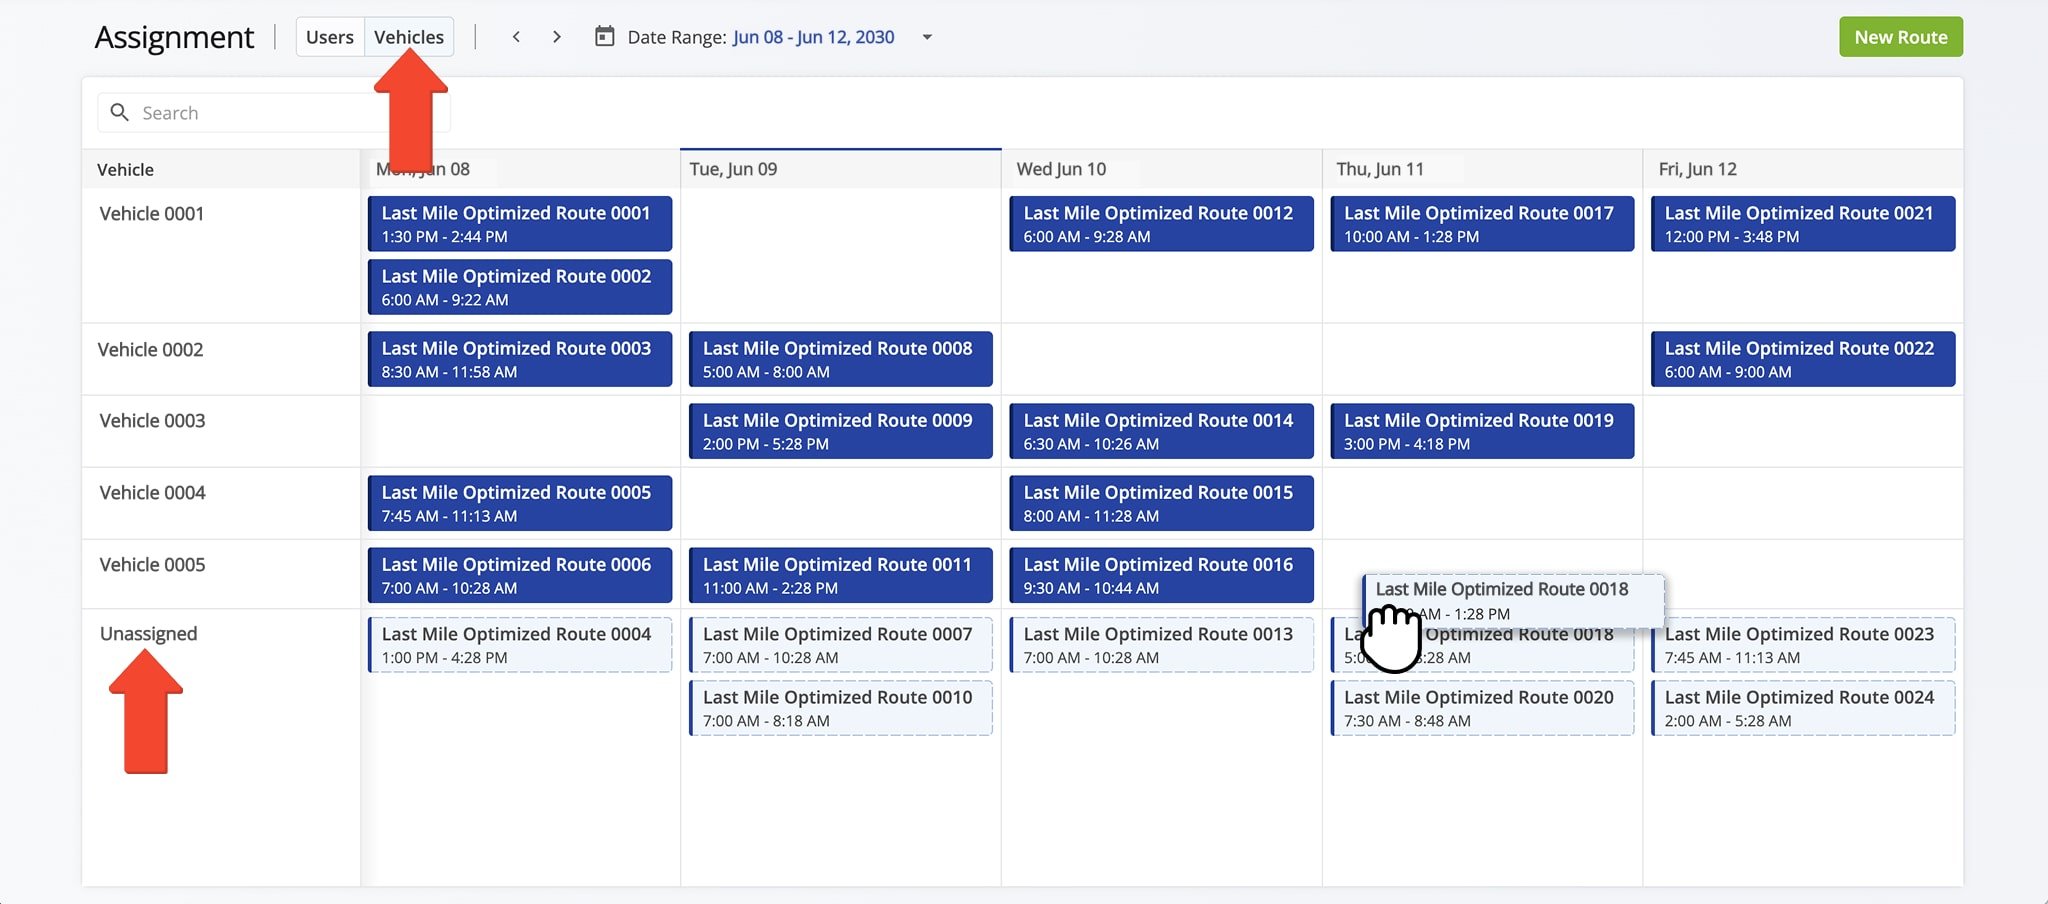Click the New Route button

tap(1901, 37)
